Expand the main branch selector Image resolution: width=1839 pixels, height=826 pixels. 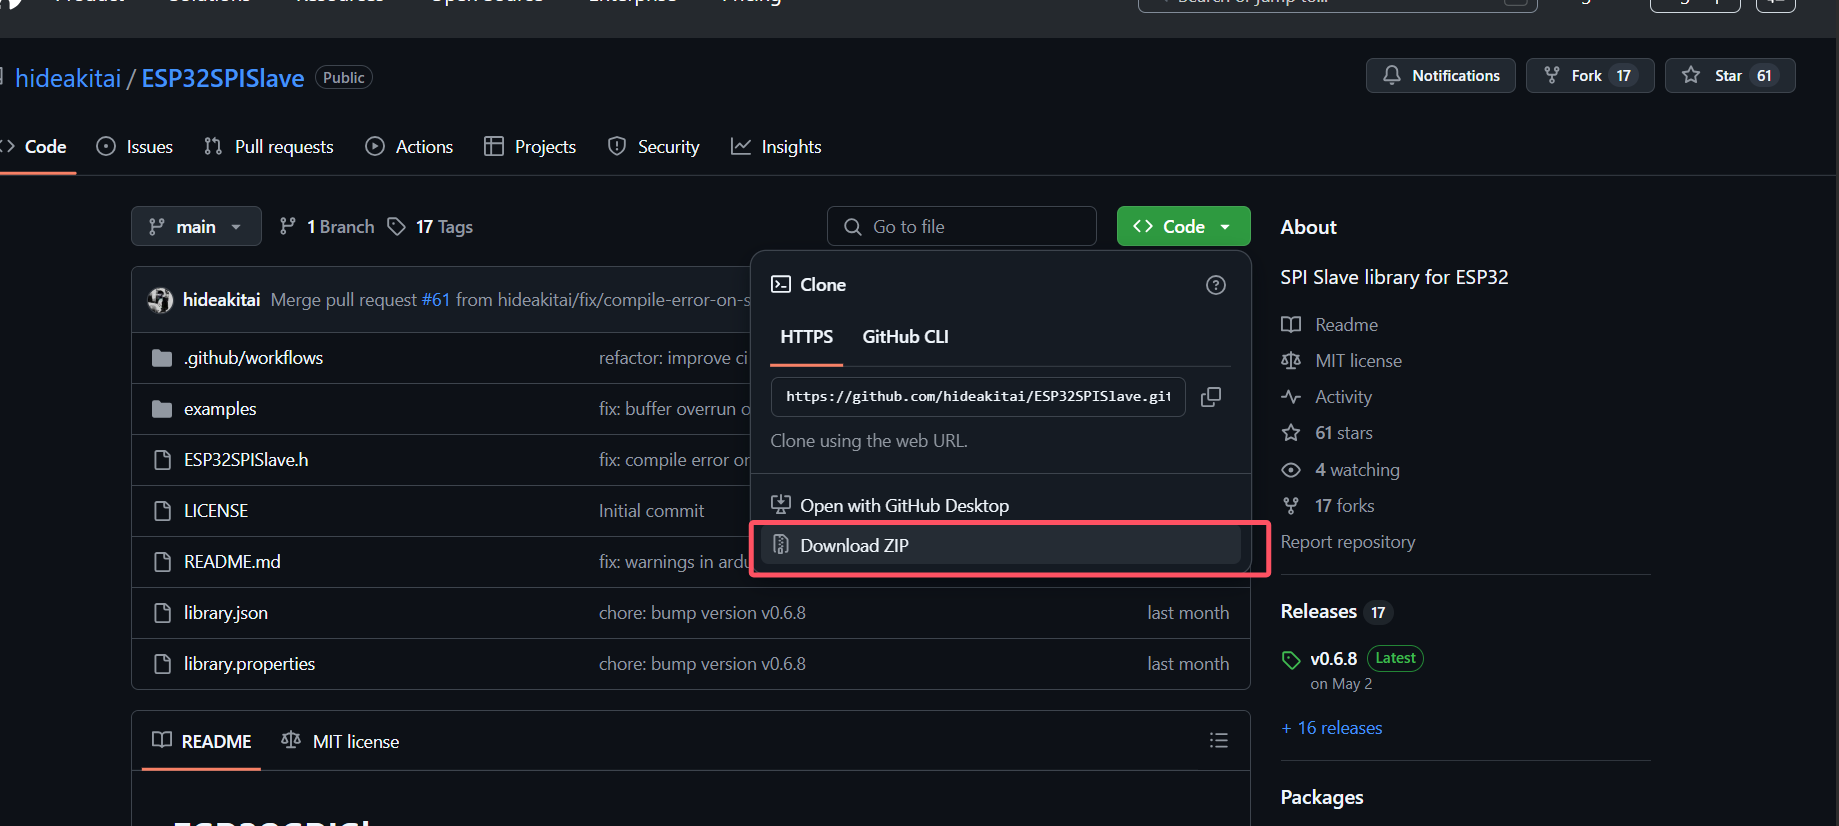click(196, 227)
